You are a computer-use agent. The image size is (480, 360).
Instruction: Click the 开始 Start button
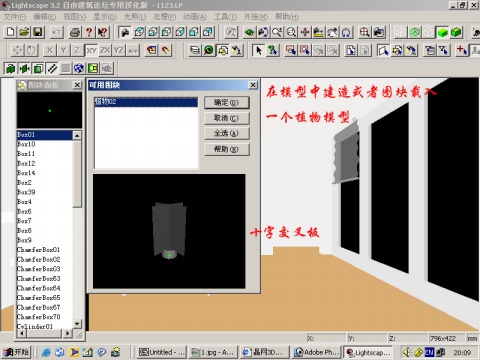click(17, 352)
